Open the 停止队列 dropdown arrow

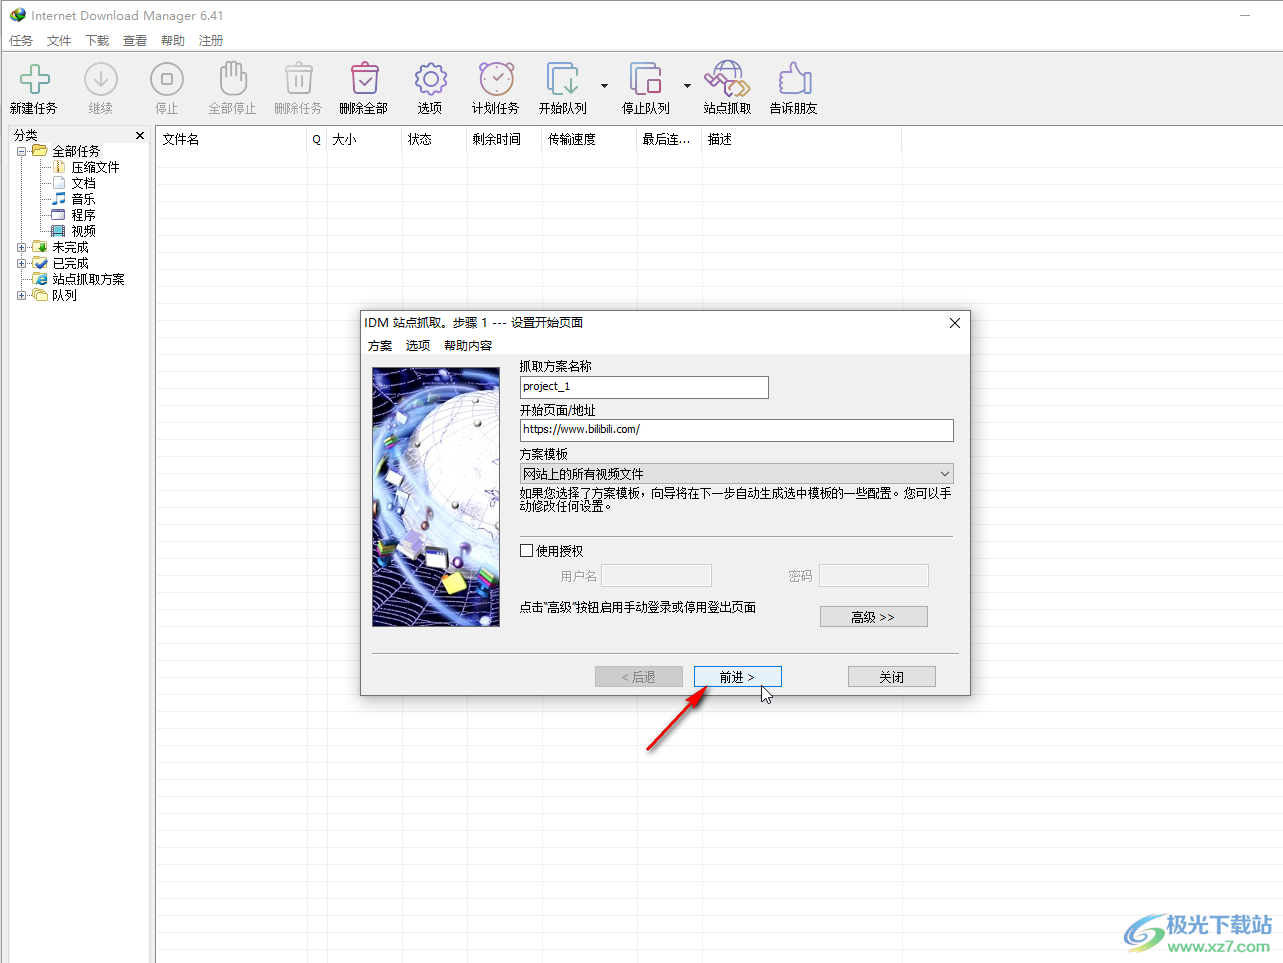pyautogui.click(x=687, y=86)
